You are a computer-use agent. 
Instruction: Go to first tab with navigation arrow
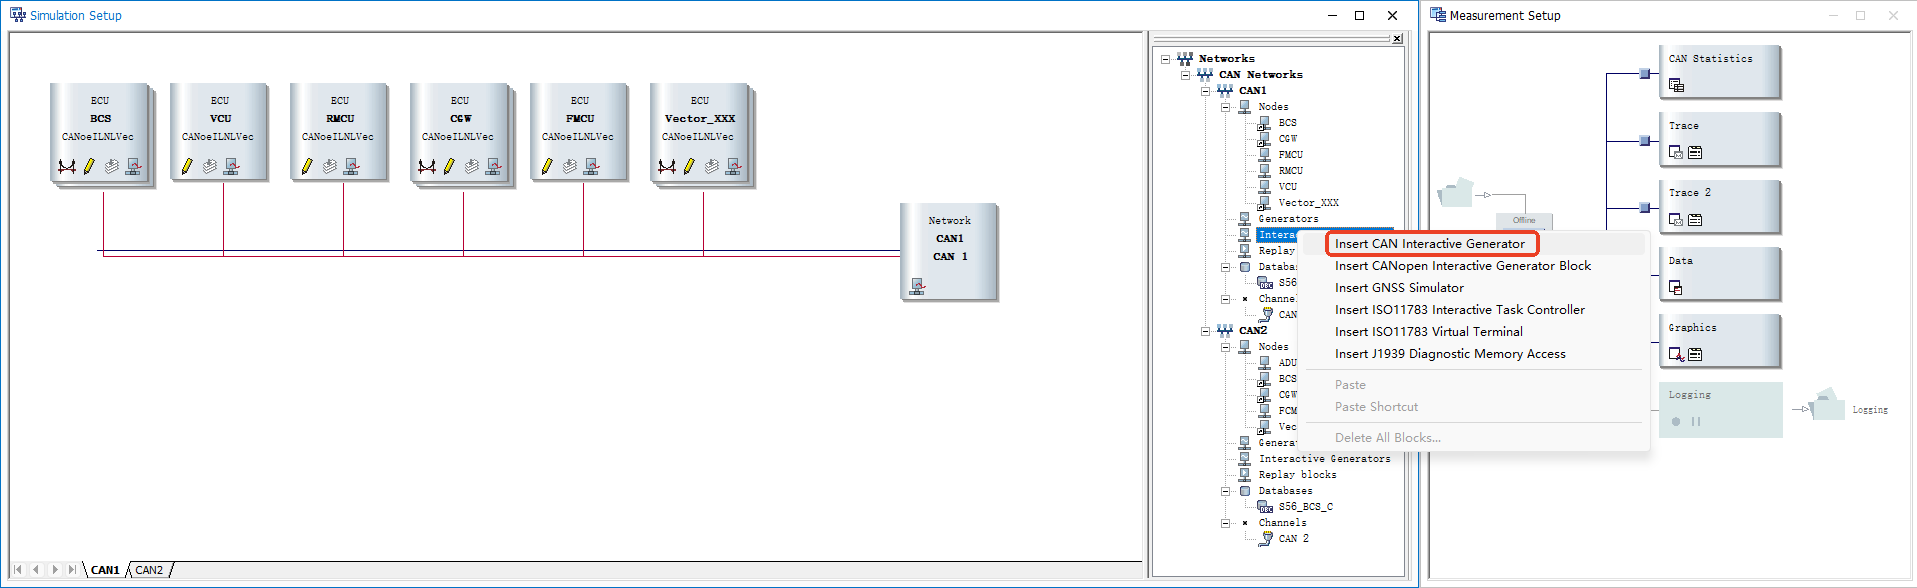pos(18,570)
